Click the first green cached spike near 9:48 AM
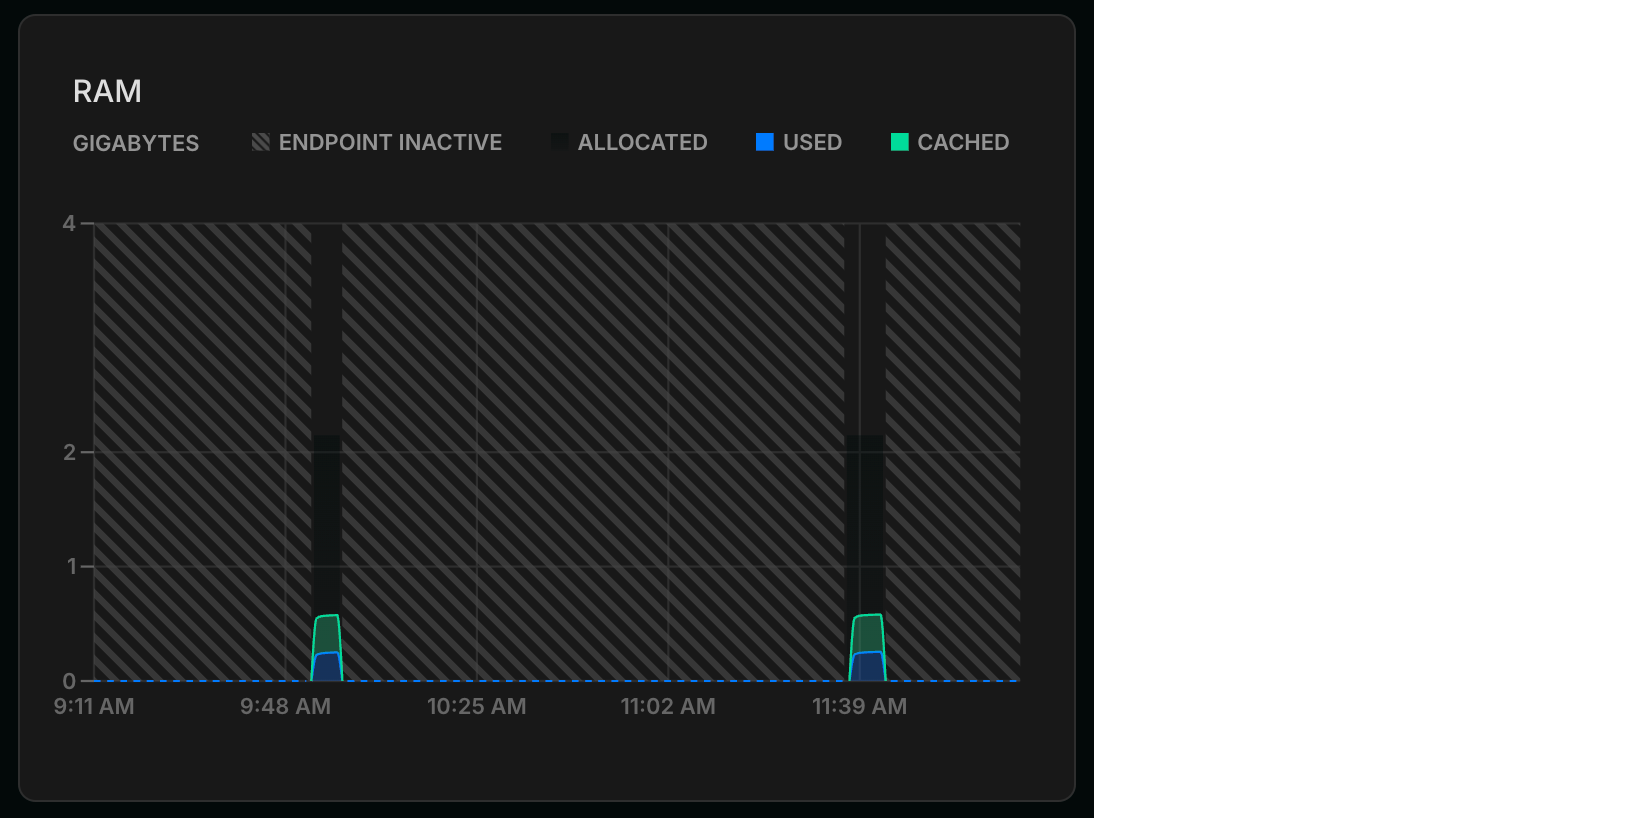The width and height of the screenshot is (1638, 818). point(327,633)
